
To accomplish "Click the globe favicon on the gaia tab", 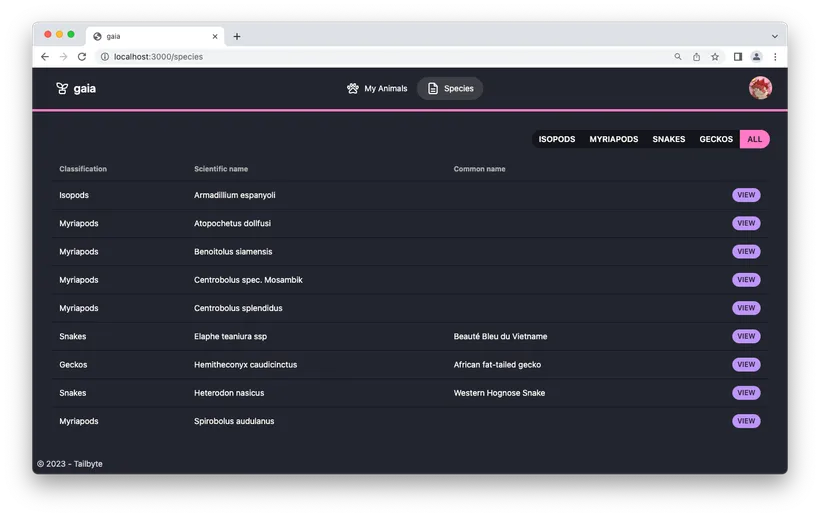I will 97,36.
